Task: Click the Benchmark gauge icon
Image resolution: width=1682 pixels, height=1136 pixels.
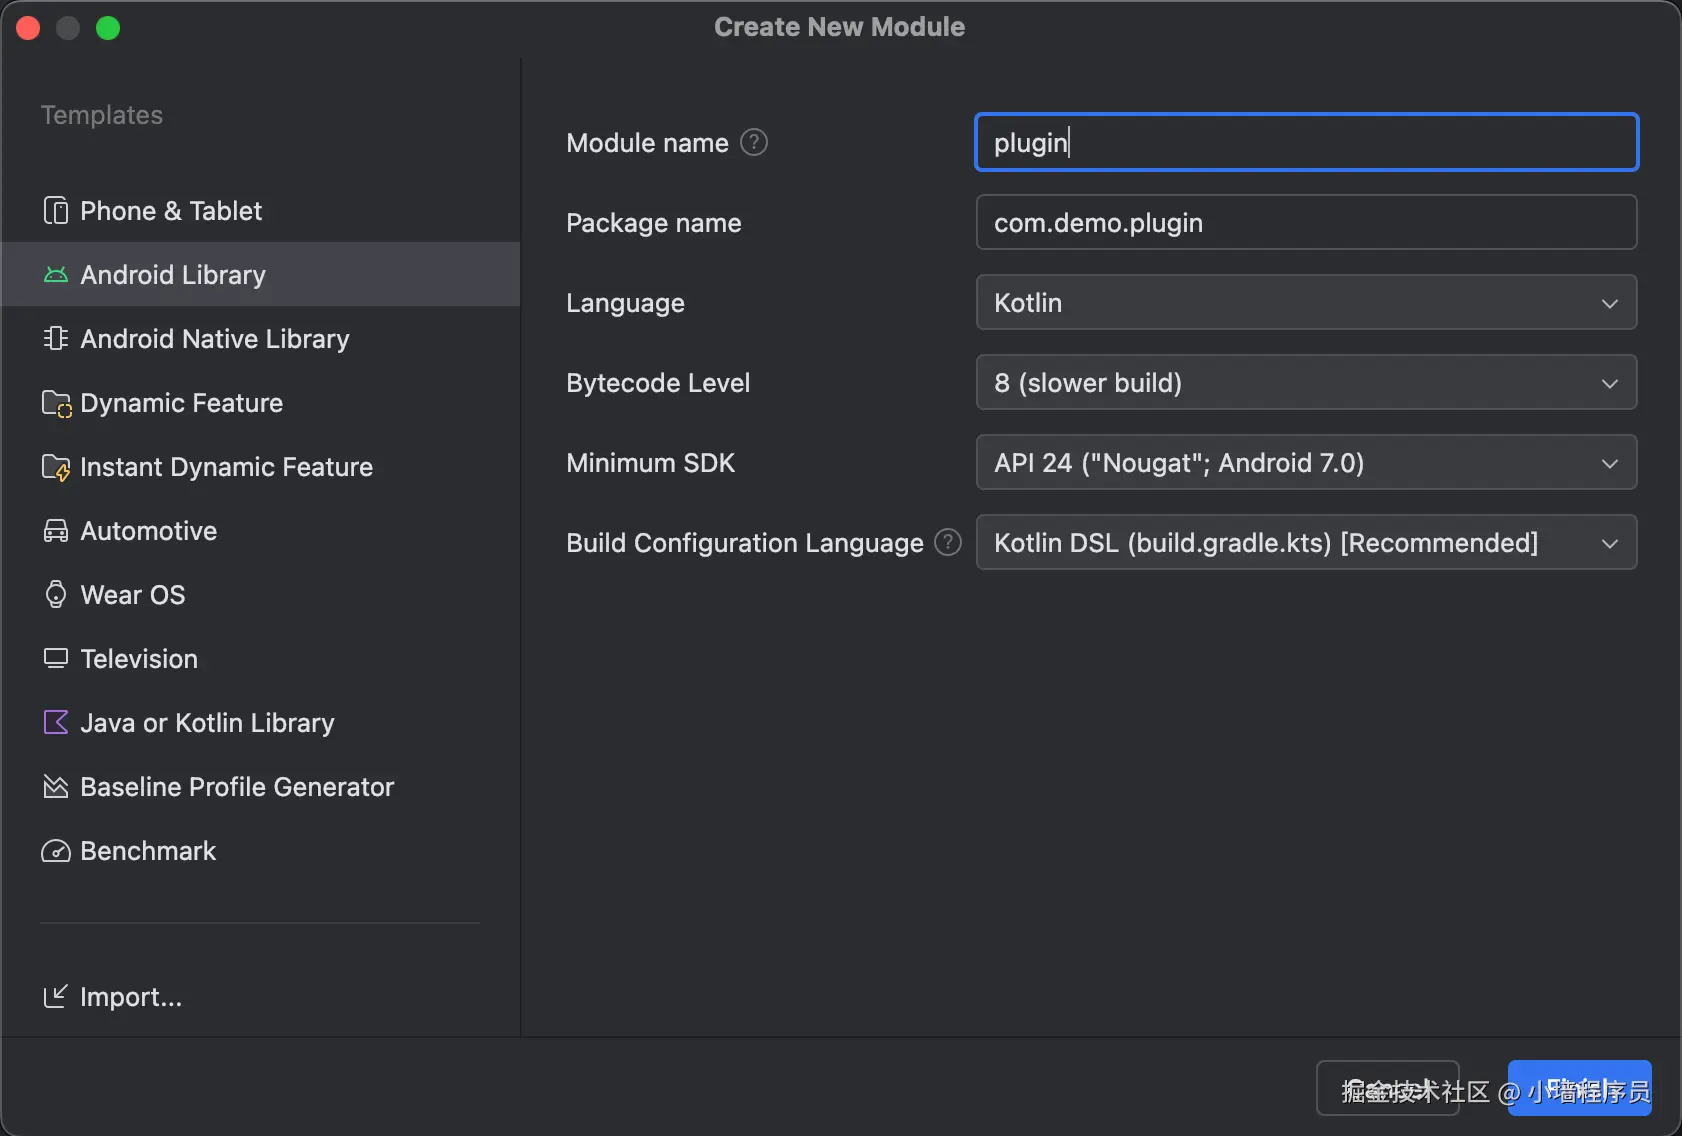Action: [56, 851]
